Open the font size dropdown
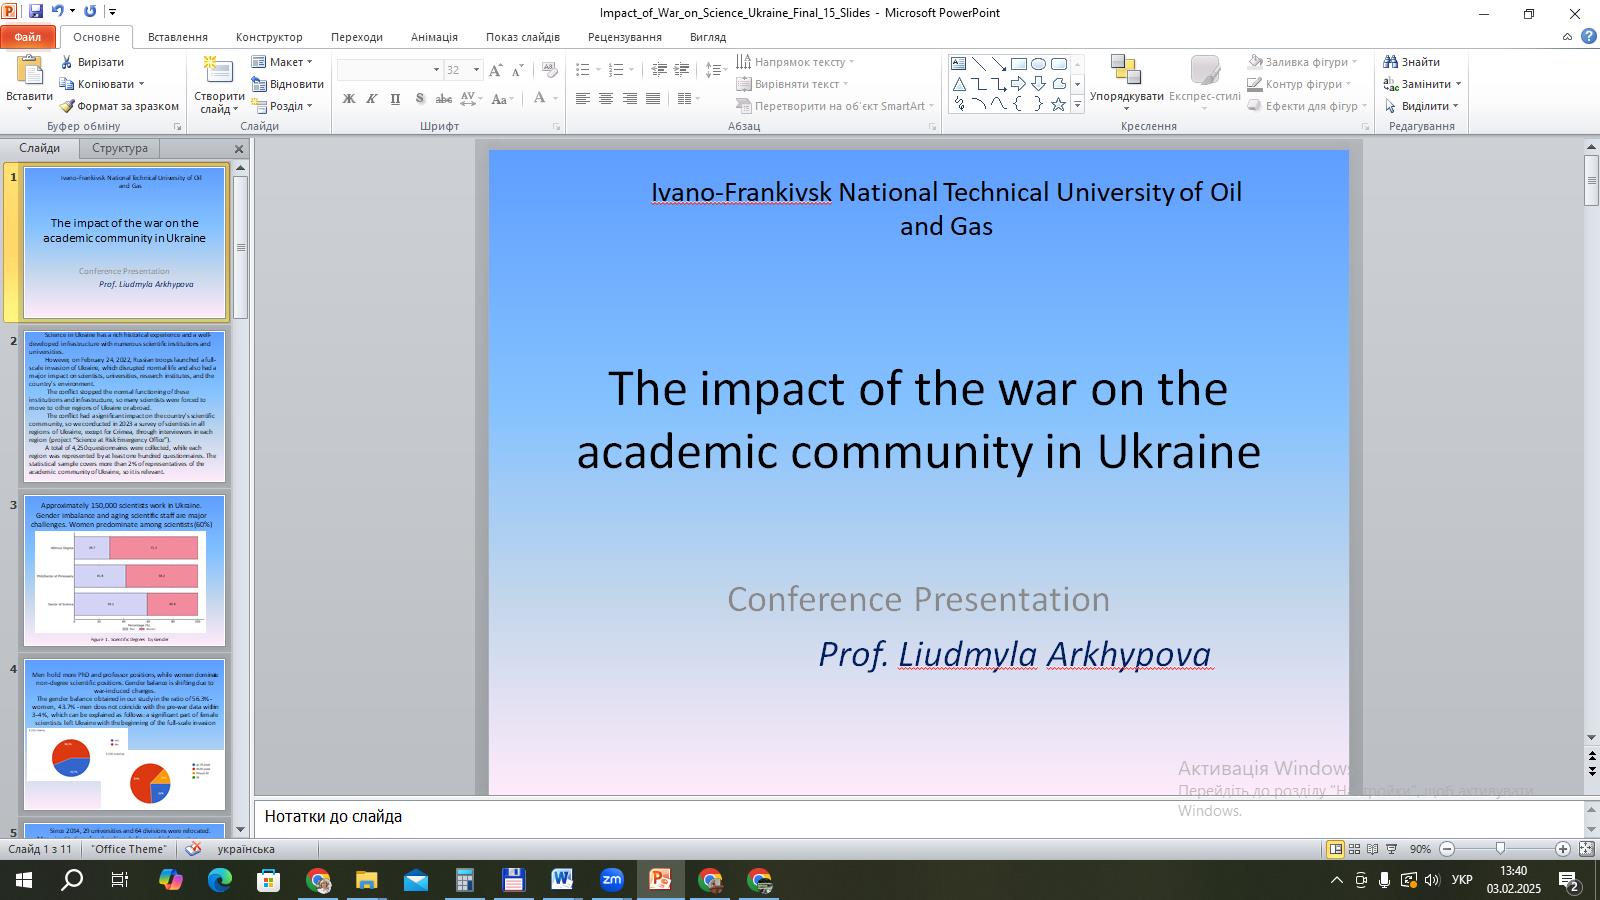Screen dimensions: 1600x900 [476, 70]
